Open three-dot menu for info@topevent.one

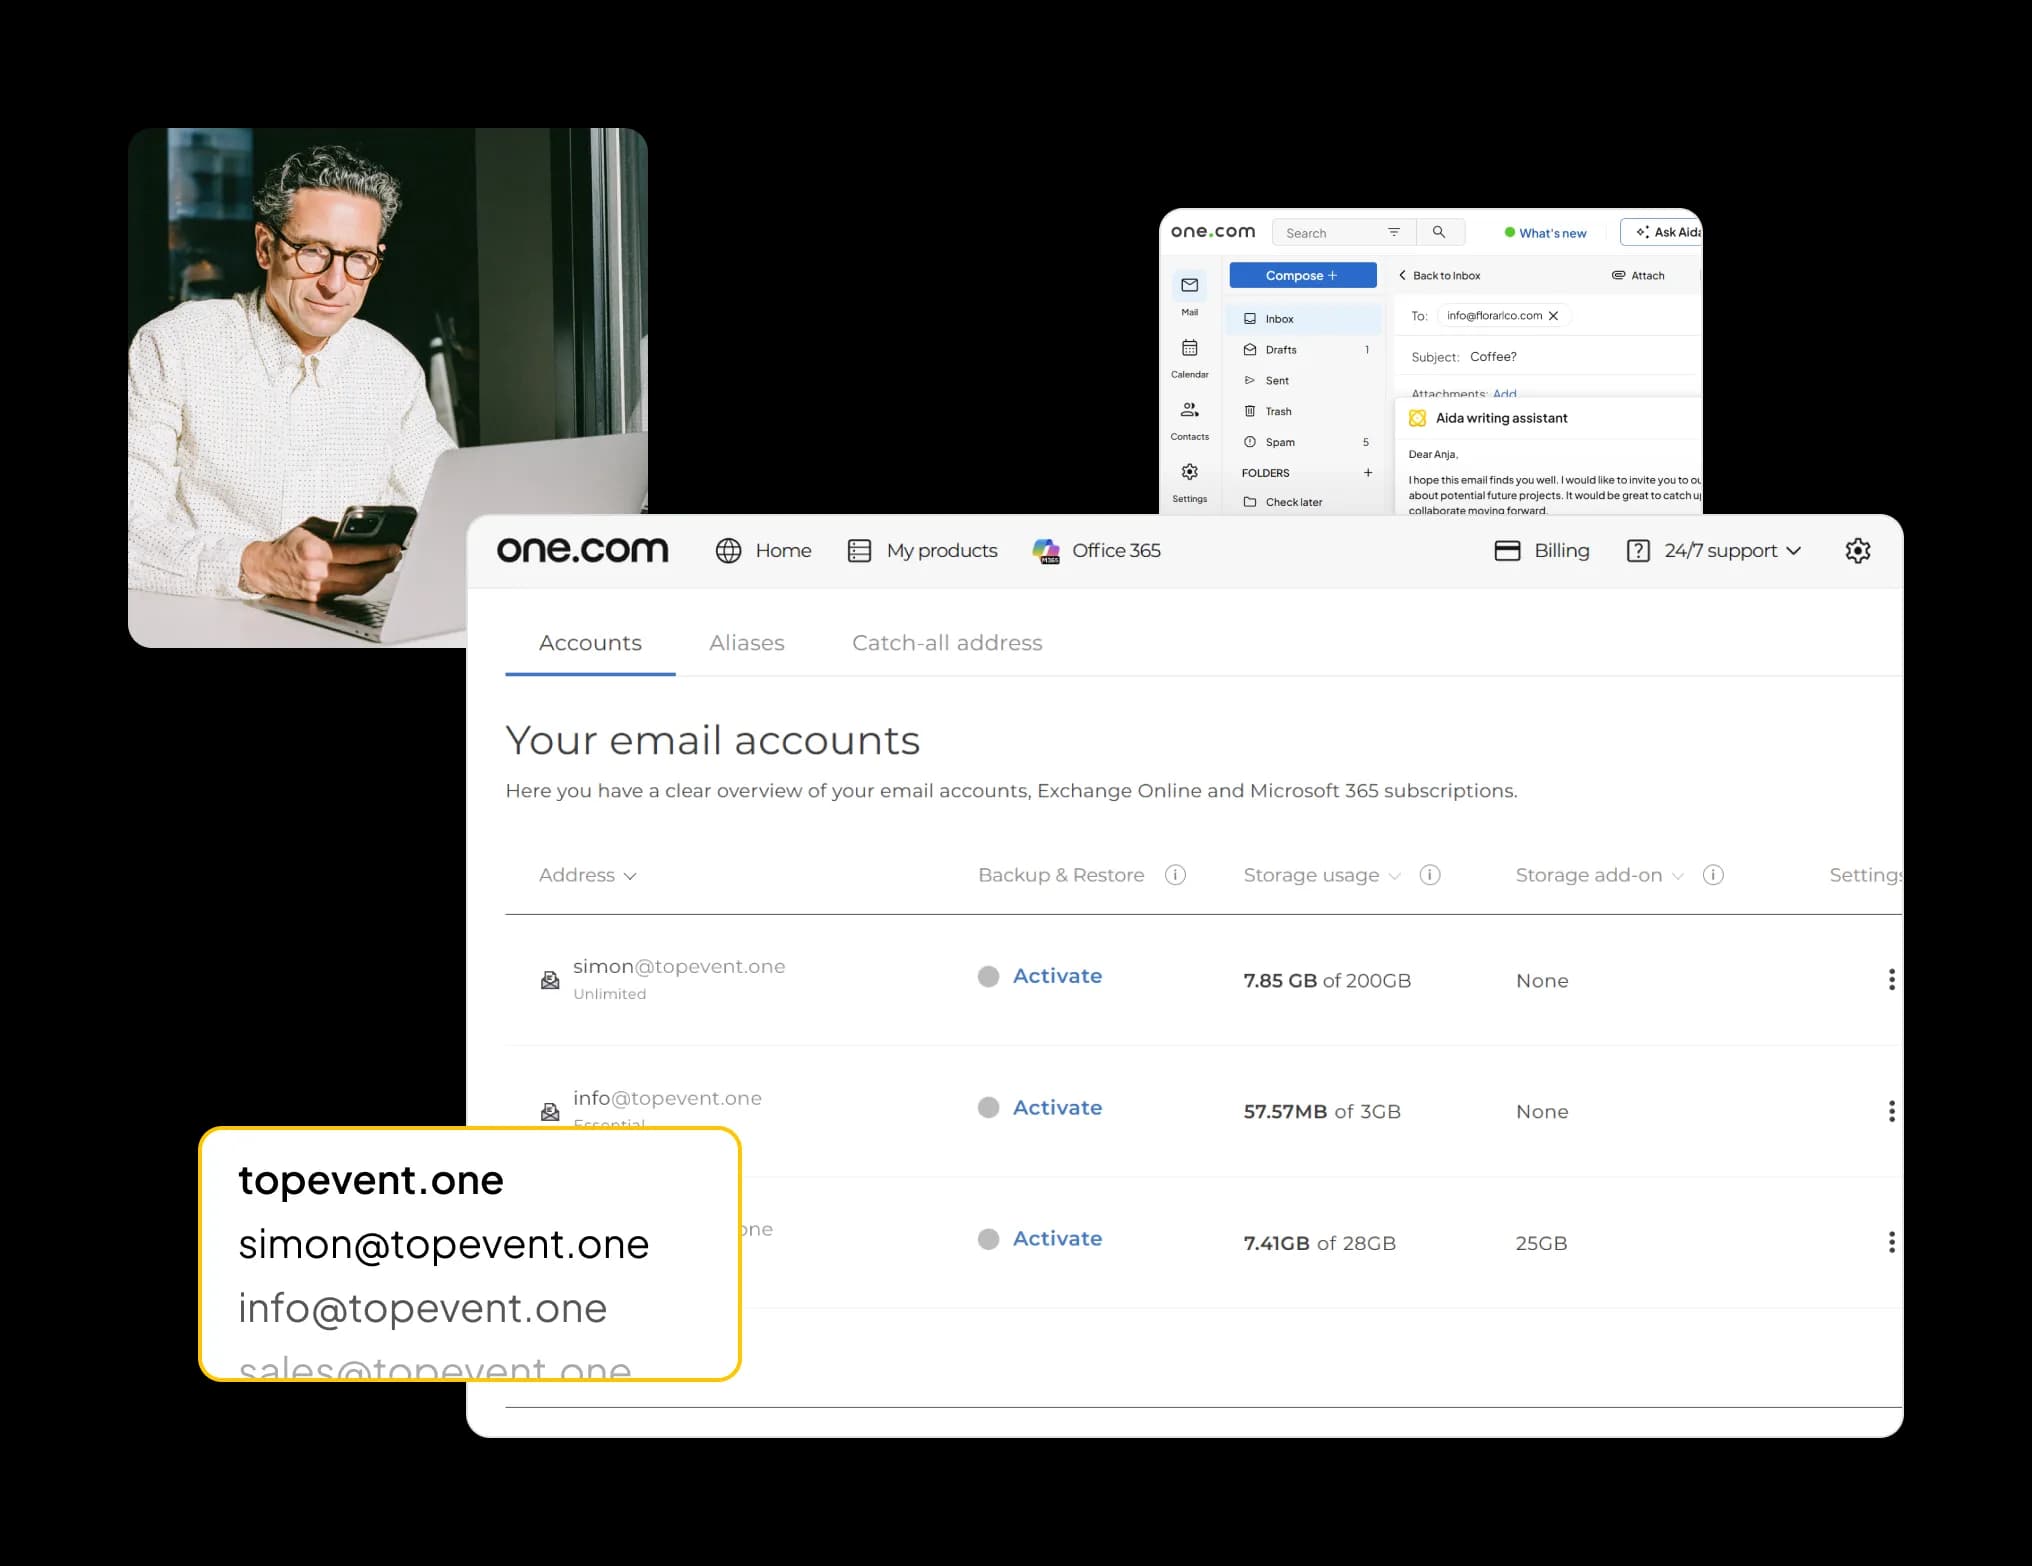(1891, 1111)
